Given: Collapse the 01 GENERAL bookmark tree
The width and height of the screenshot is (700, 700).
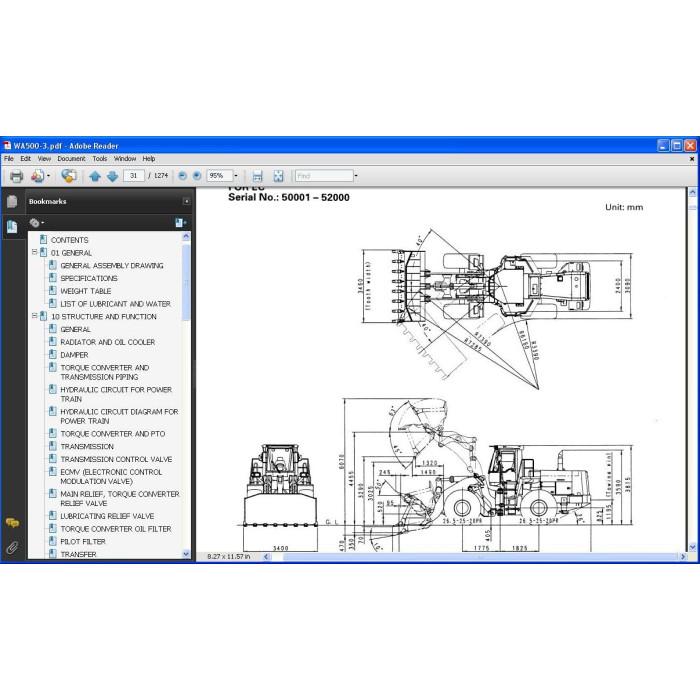Looking at the screenshot, I should 34,252.
